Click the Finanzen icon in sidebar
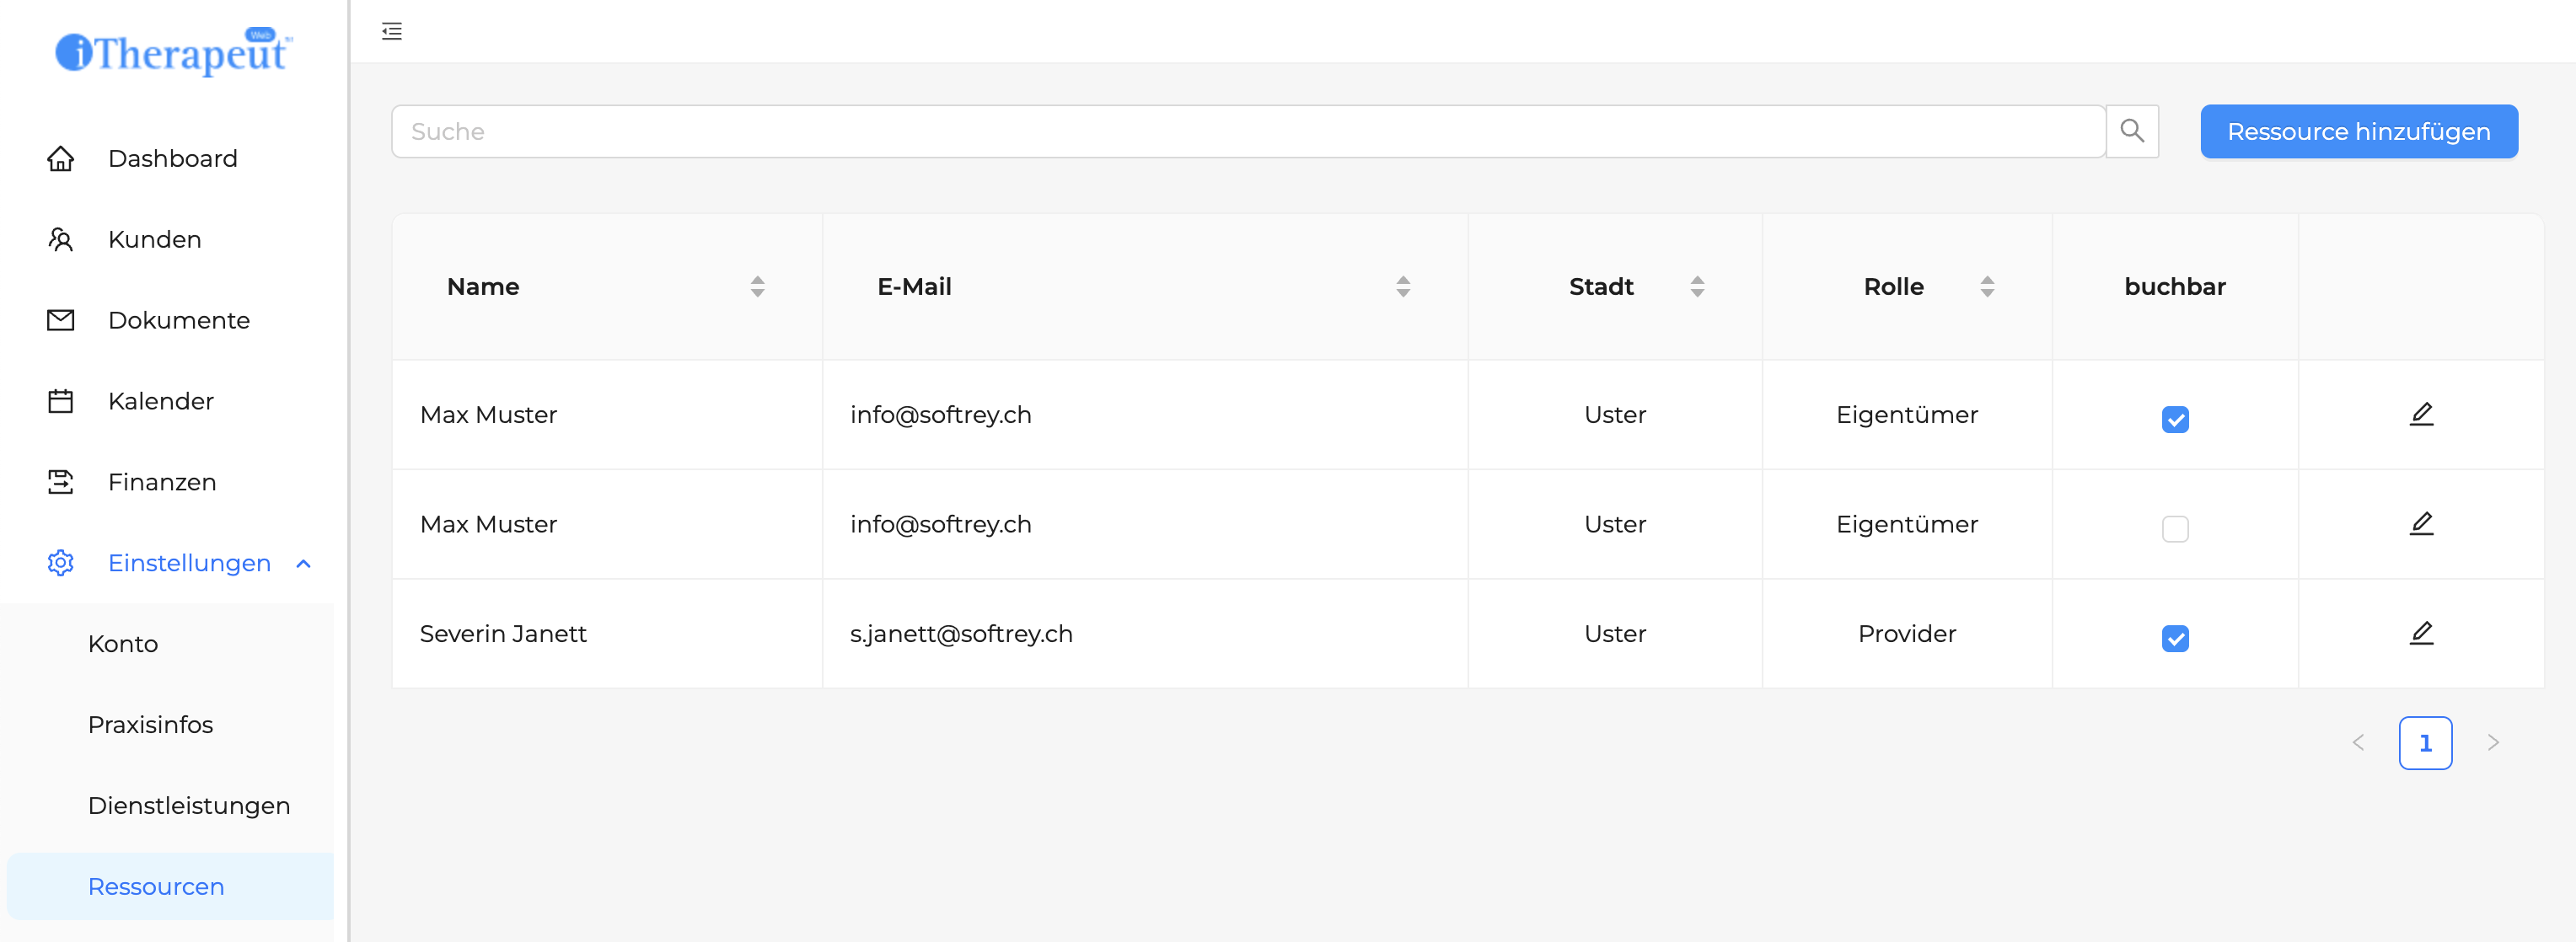2576x942 pixels. (x=61, y=482)
